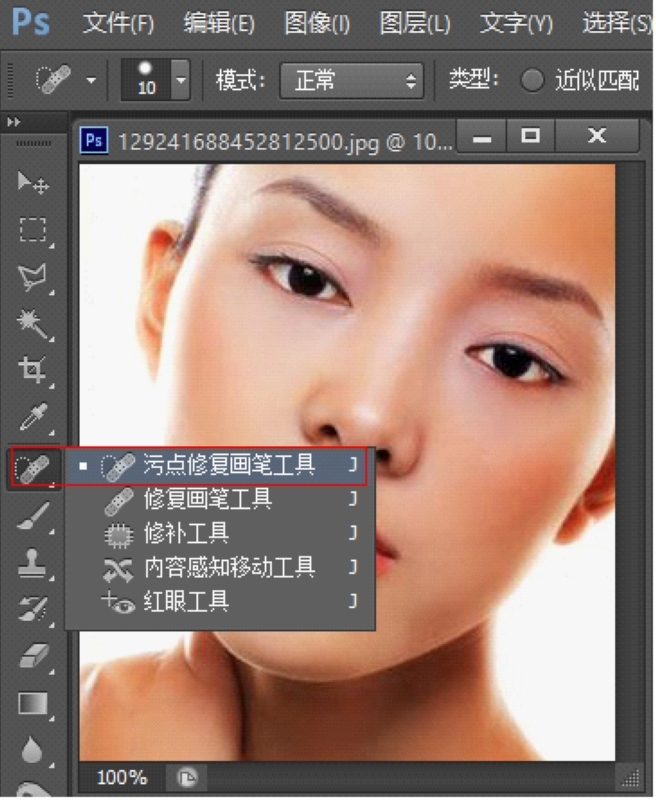Select the Eraser tool
Screen dimensions: 656x800
tap(33, 656)
